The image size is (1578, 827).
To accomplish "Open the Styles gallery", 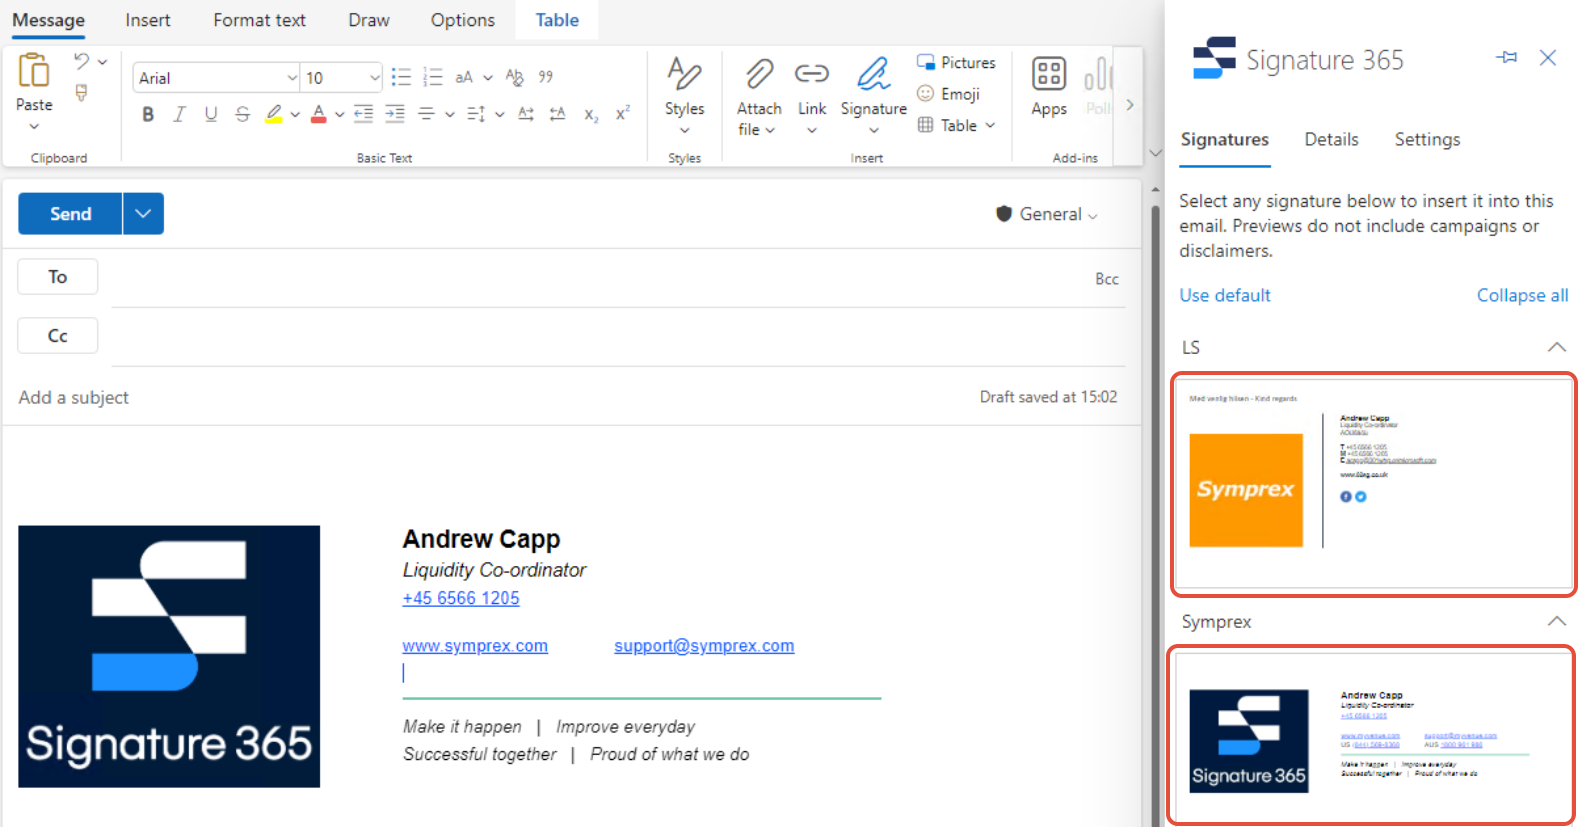I will pyautogui.click(x=684, y=96).
